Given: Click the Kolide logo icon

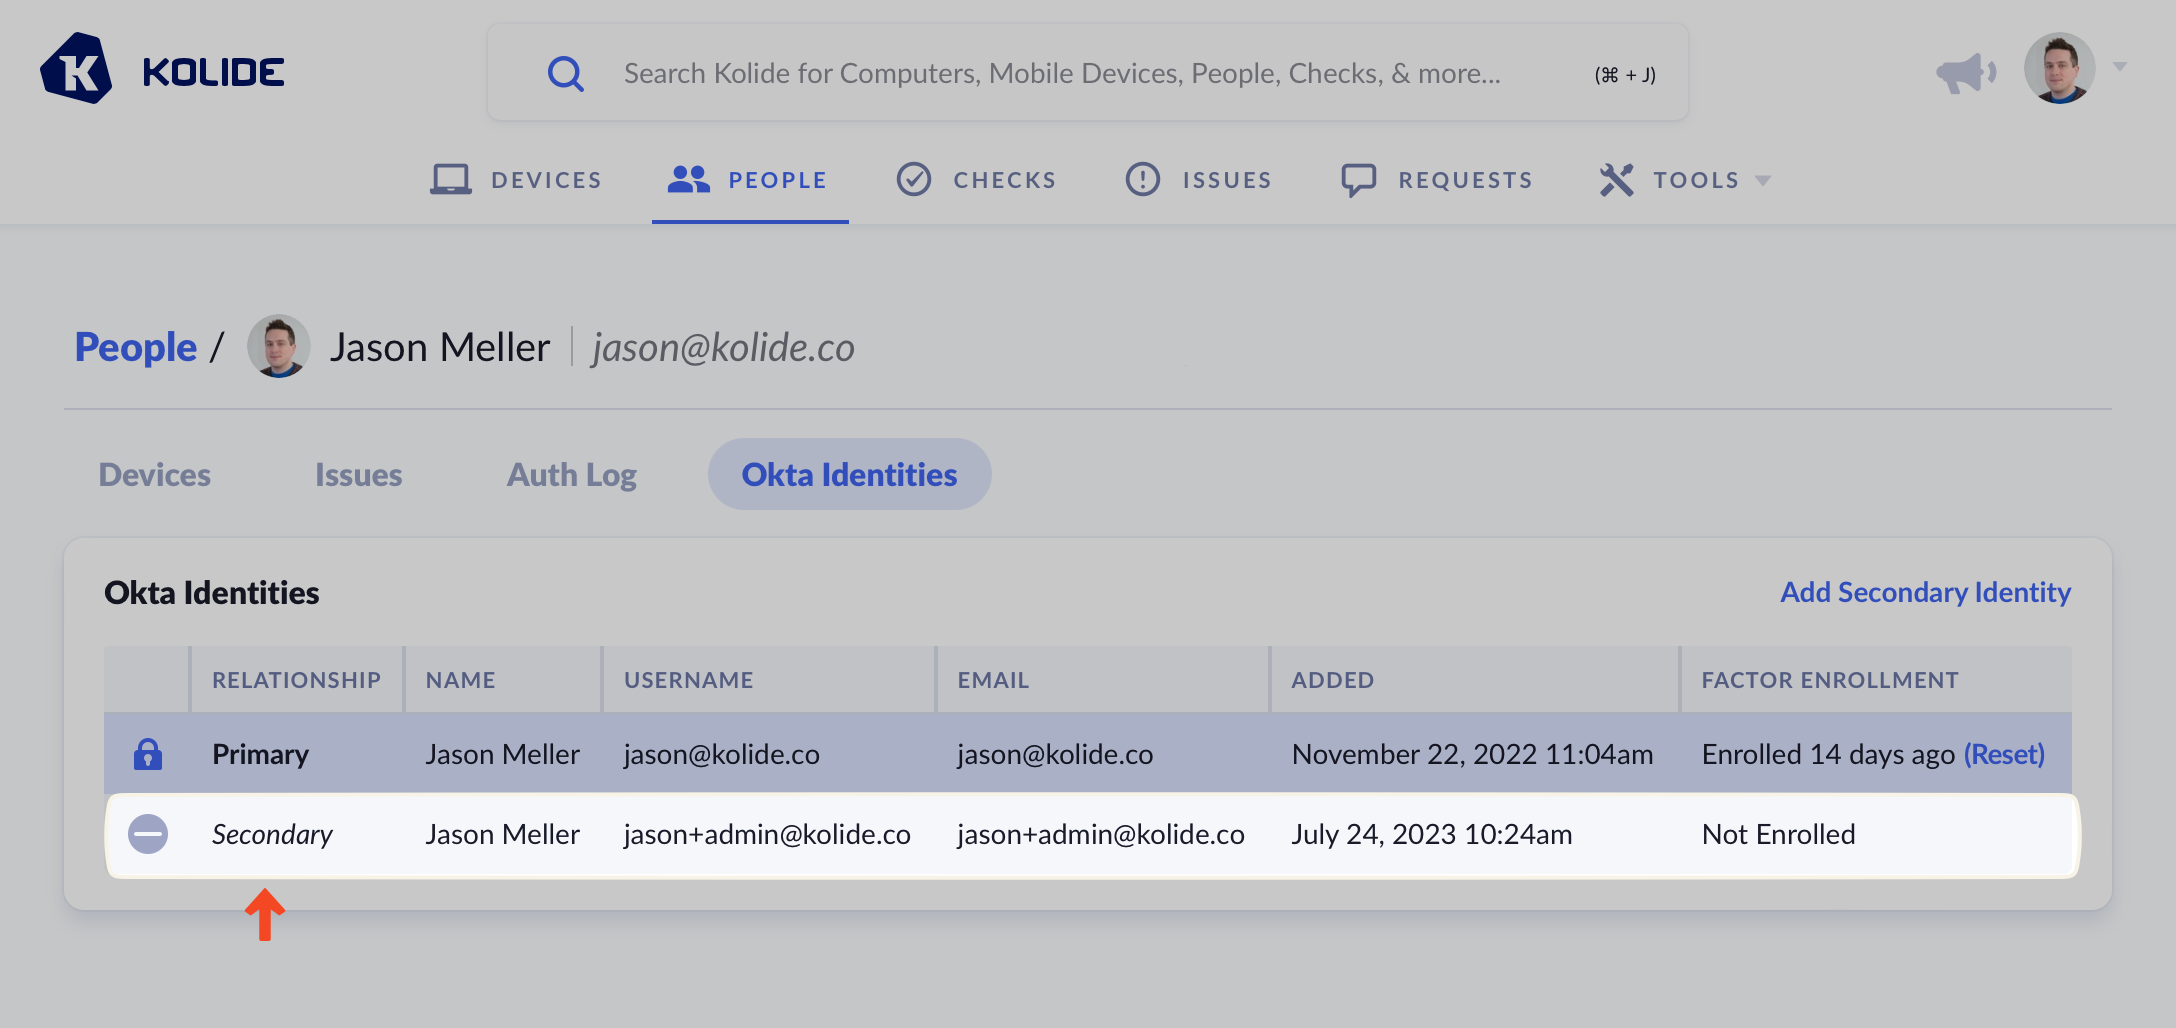Looking at the screenshot, I should (76, 70).
